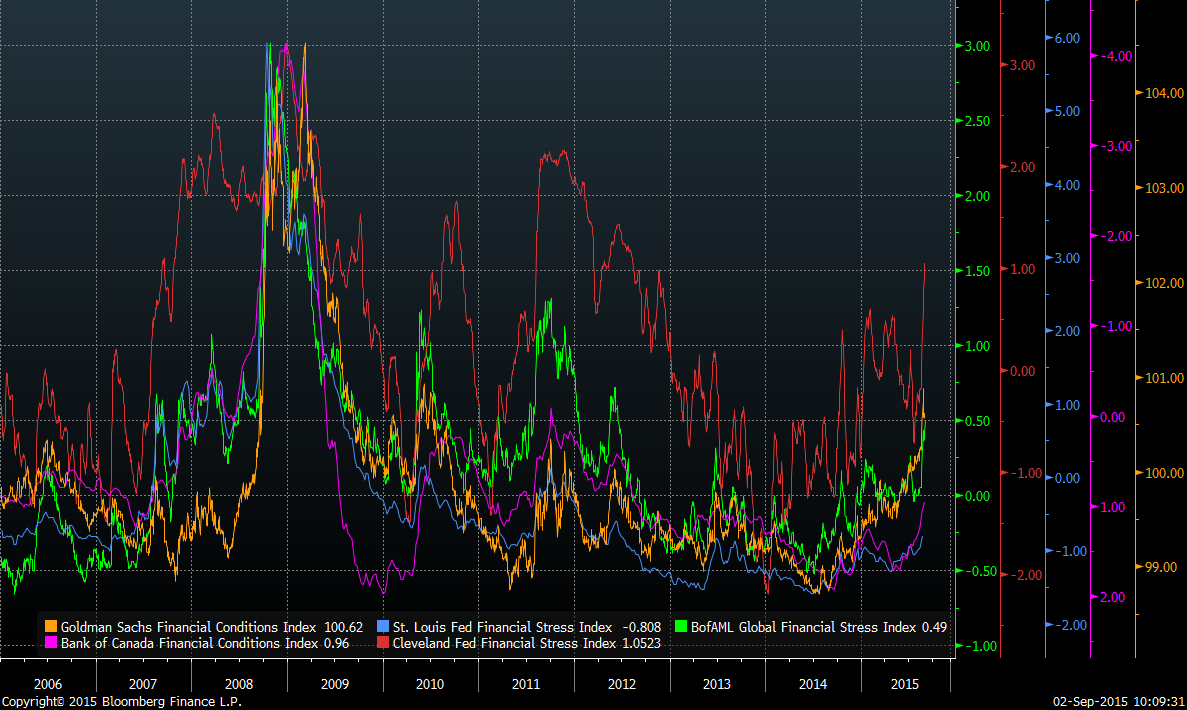Select St. Louis Fed Financial Stress Index label

(x=502, y=627)
